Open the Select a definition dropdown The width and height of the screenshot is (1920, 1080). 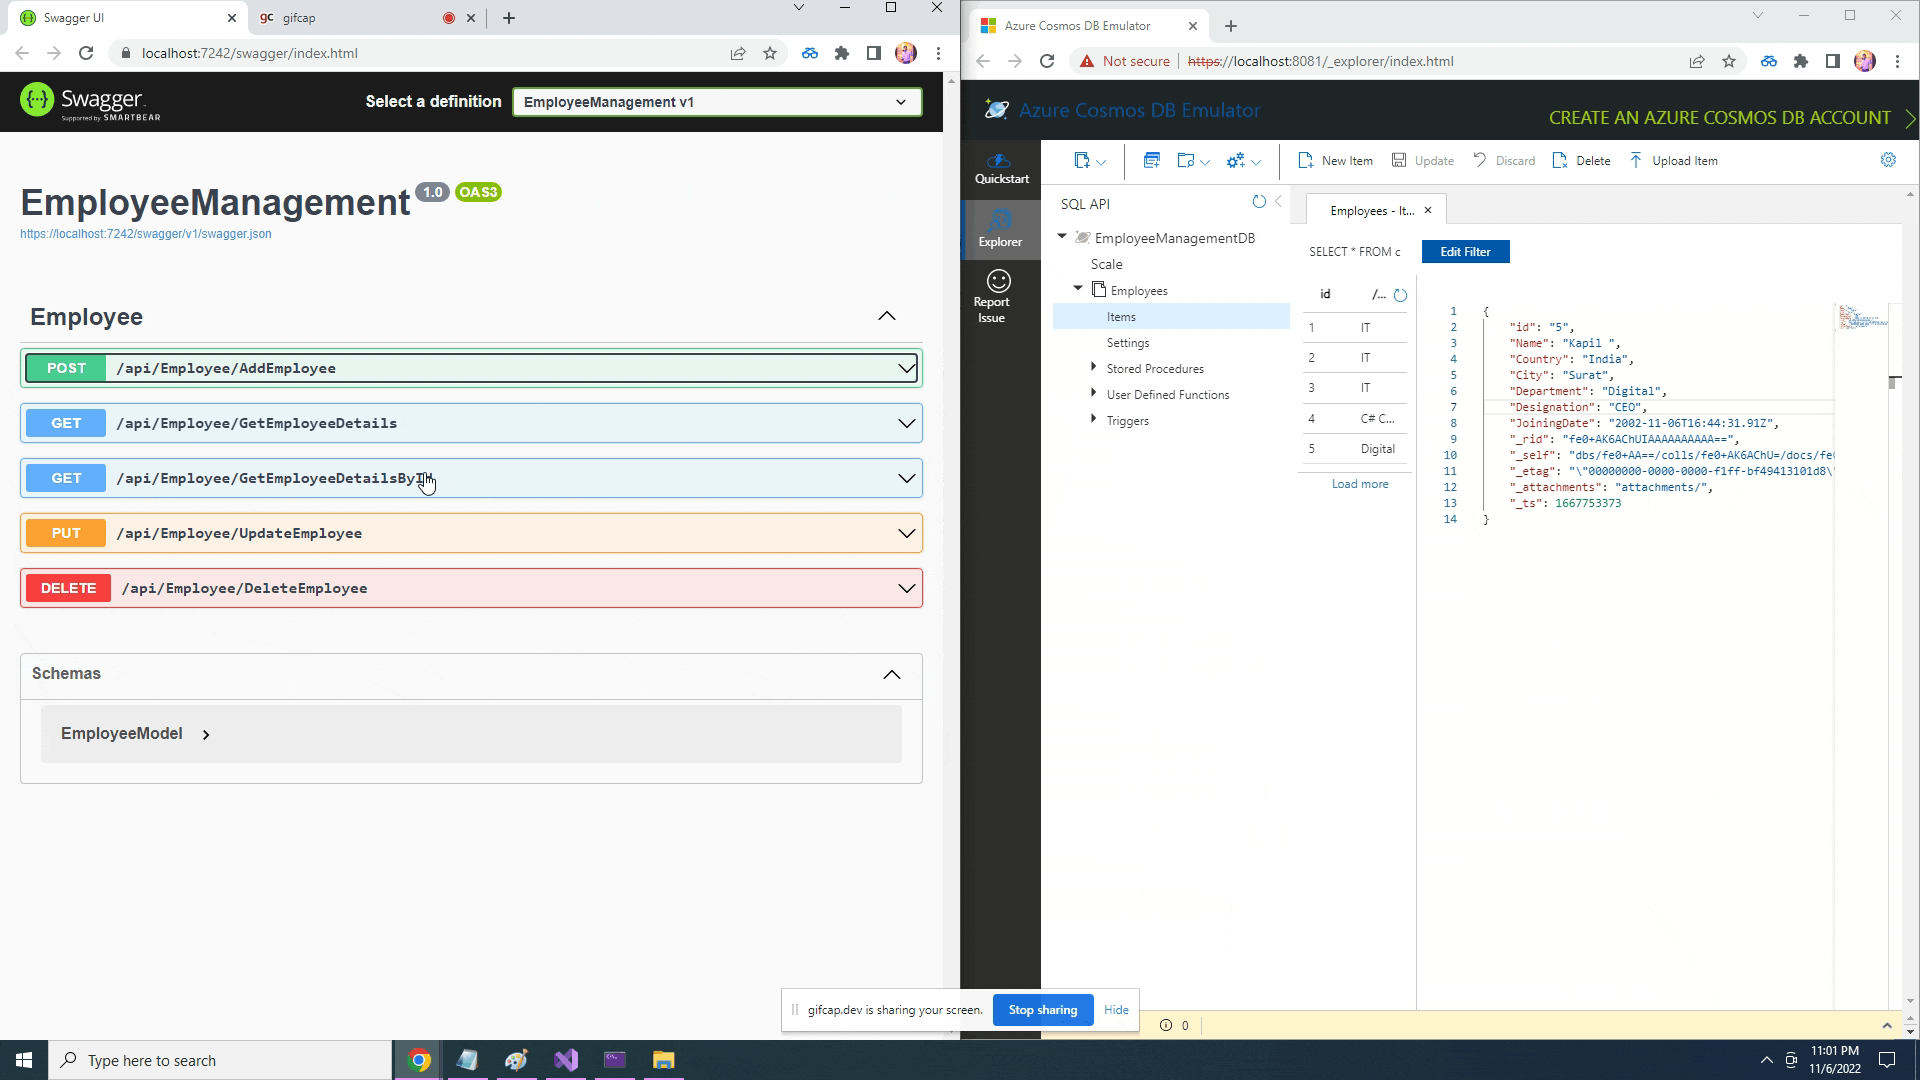tap(716, 101)
